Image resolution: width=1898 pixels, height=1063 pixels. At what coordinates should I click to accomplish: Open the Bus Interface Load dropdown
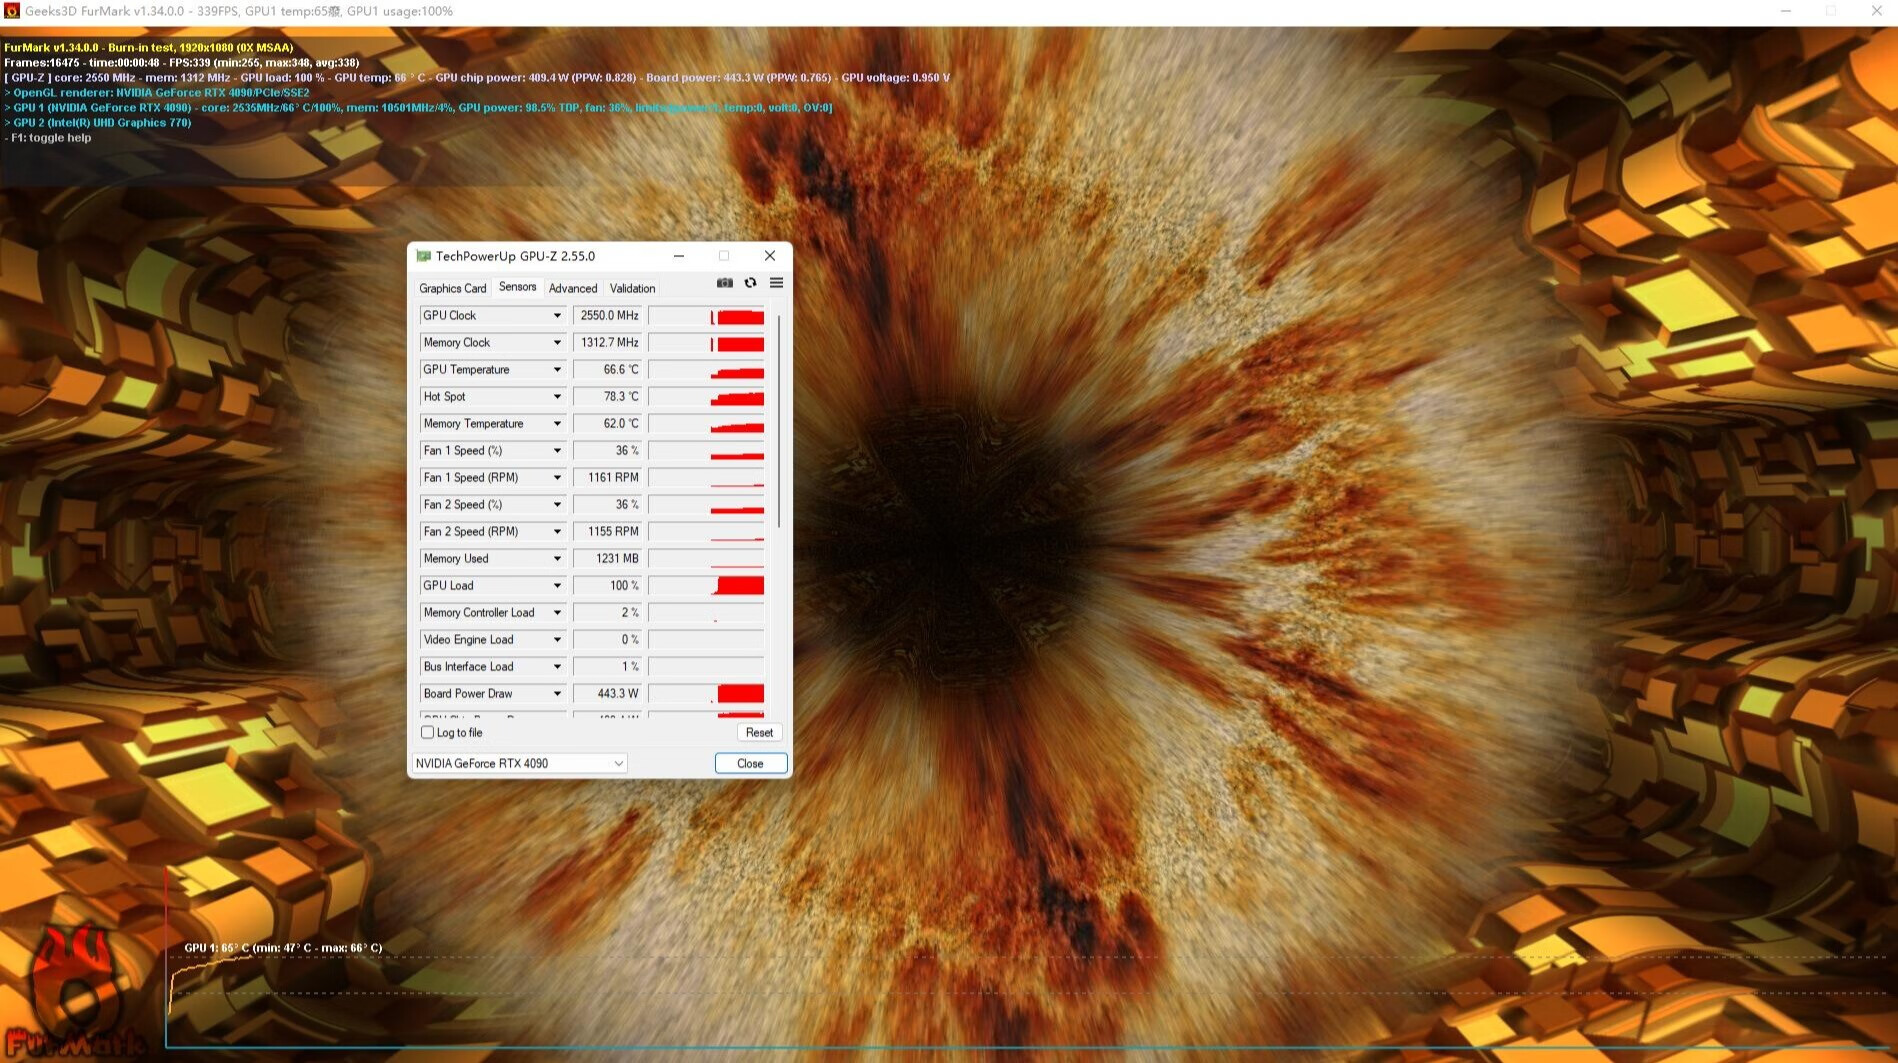tap(557, 667)
